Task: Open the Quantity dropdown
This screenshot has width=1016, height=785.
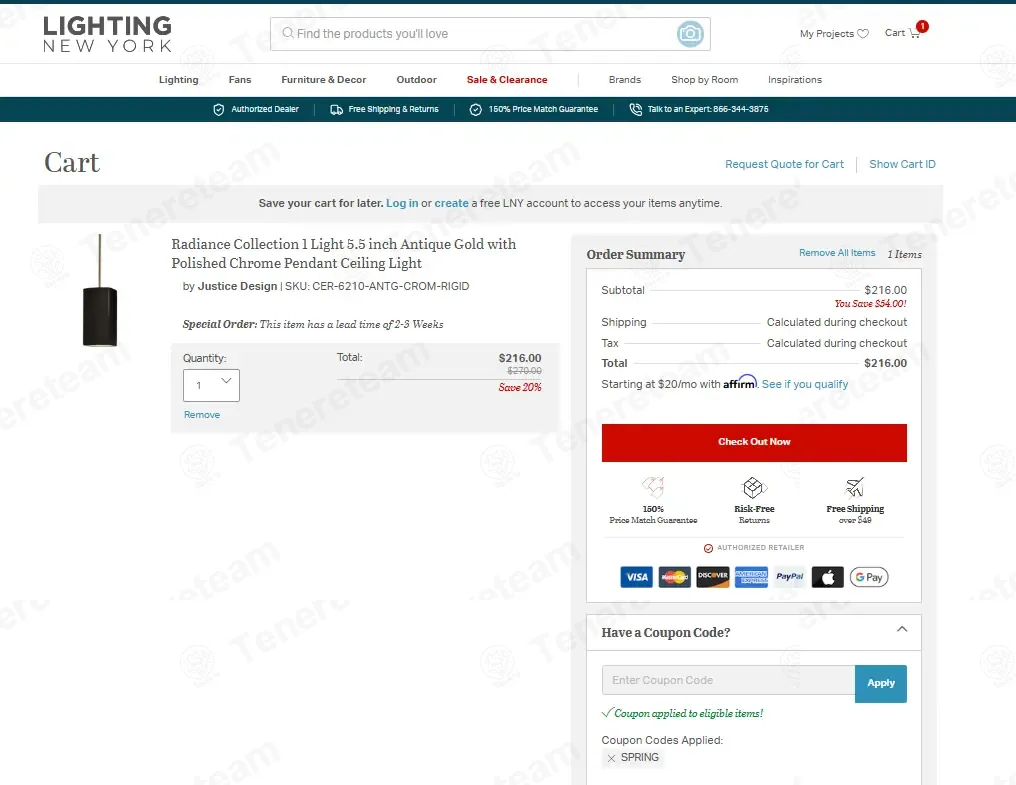Action: pyautogui.click(x=211, y=385)
